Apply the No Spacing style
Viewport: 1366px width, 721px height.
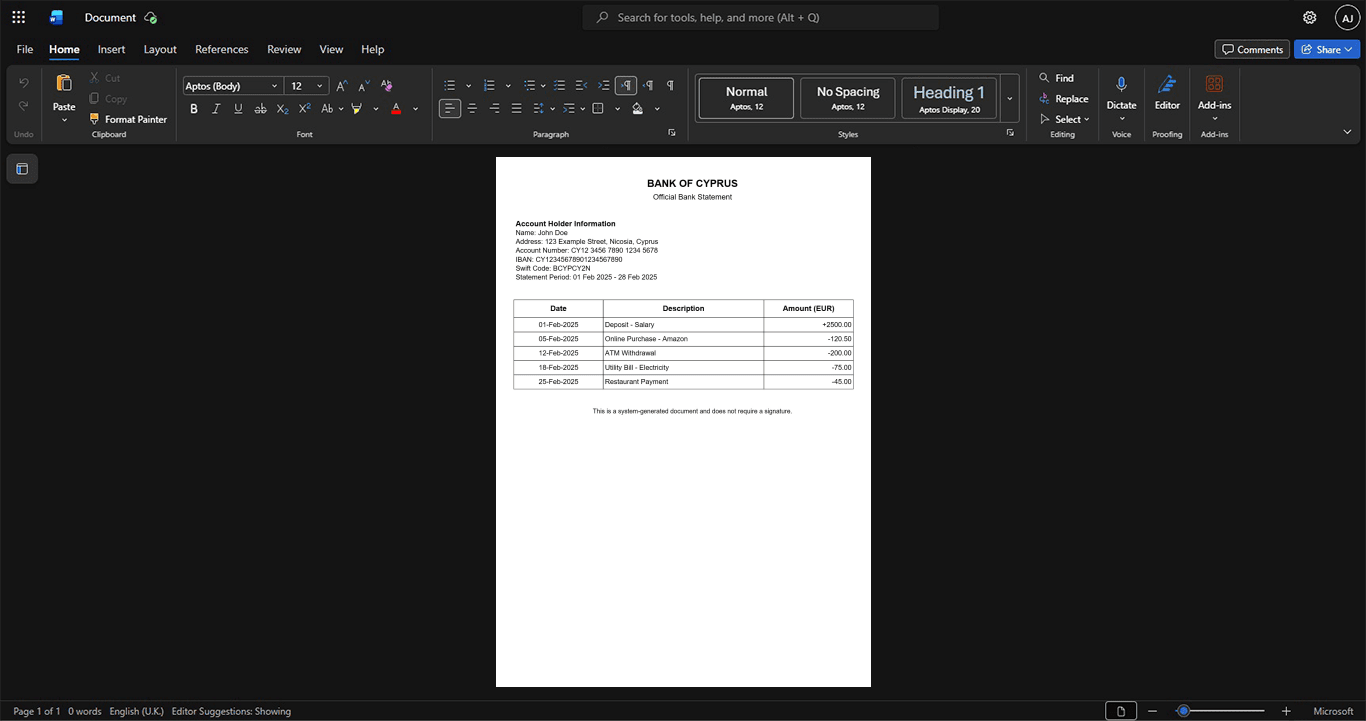coord(848,98)
